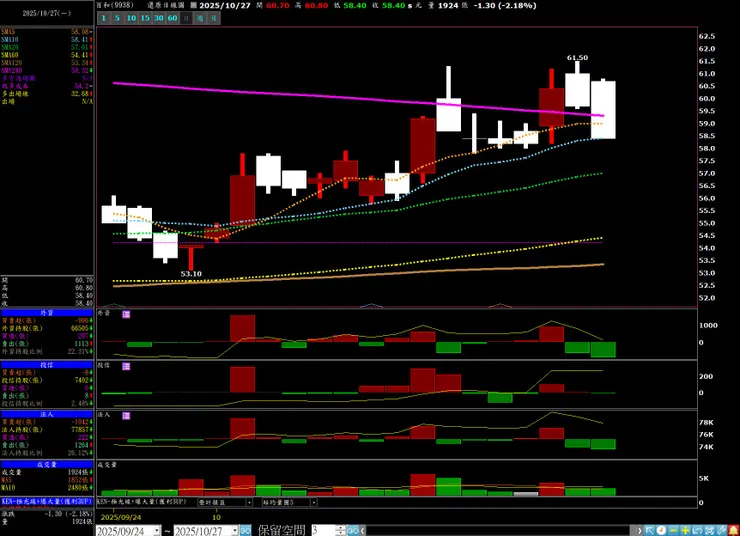This screenshot has height=536, width=740.
Task: Click the latest white candlestick on chart
Action: [603, 109]
